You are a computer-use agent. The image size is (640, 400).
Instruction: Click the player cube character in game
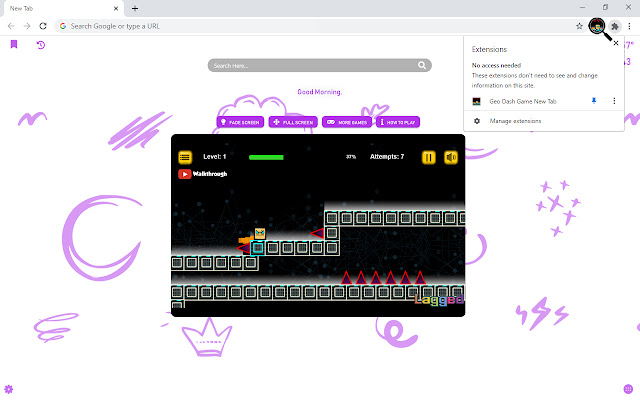(260, 233)
